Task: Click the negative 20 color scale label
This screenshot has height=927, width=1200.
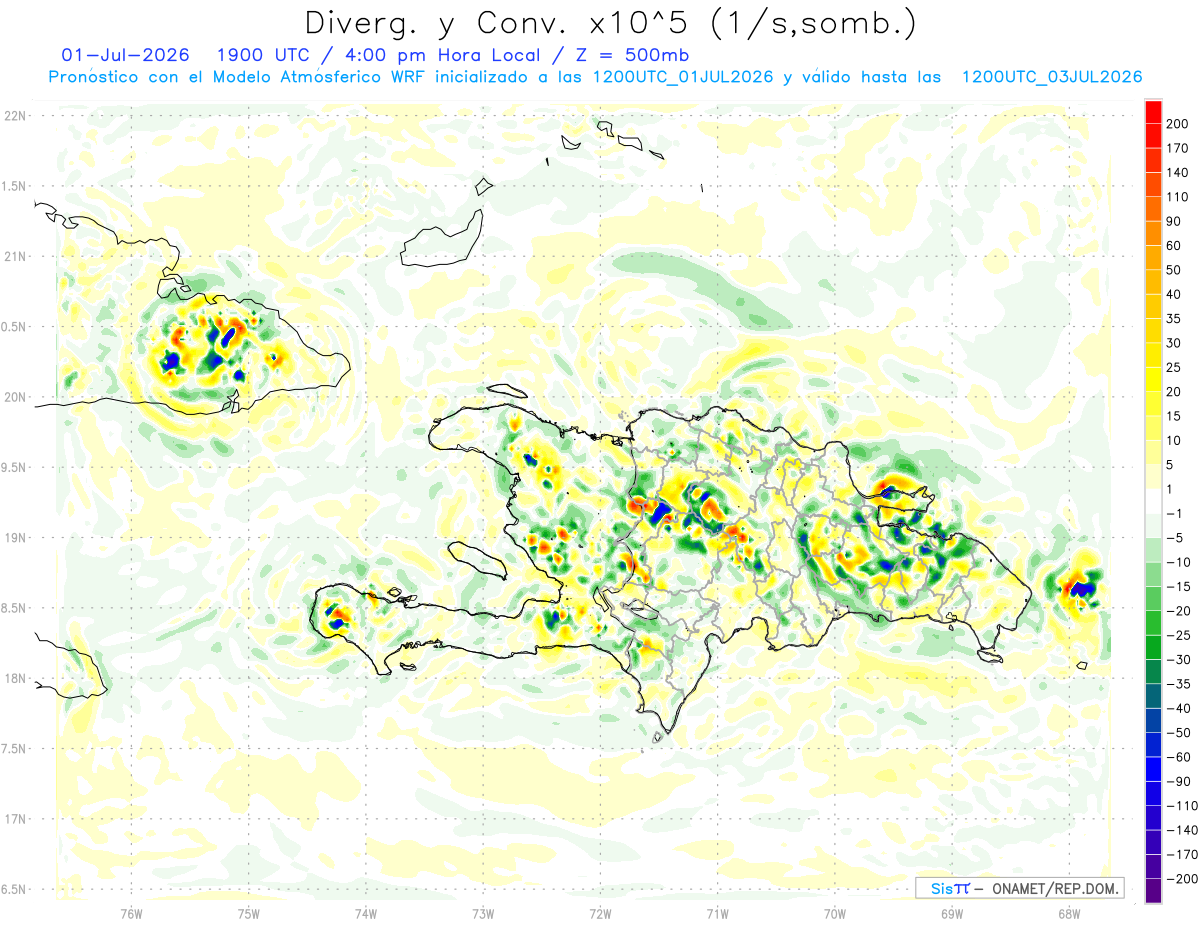Action: pos(1179,611)
